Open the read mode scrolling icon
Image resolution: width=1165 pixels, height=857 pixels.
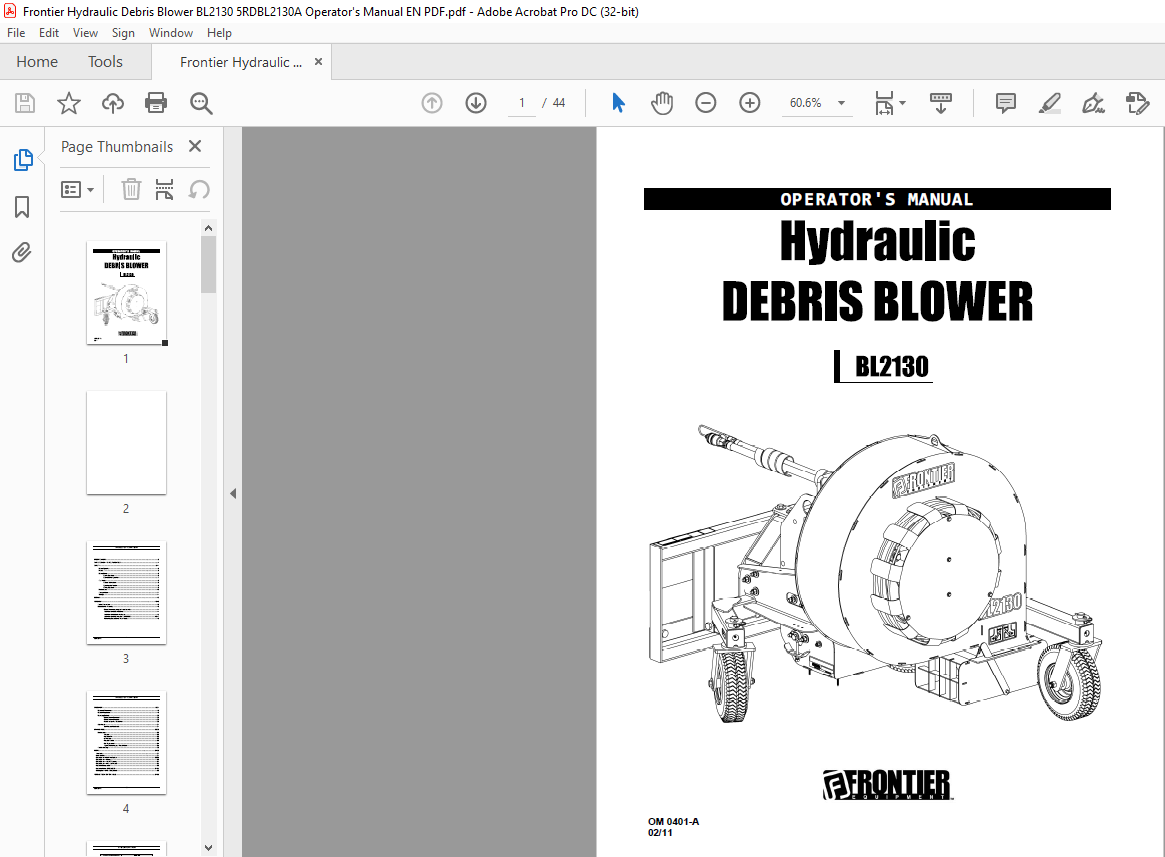coord(941,103)
